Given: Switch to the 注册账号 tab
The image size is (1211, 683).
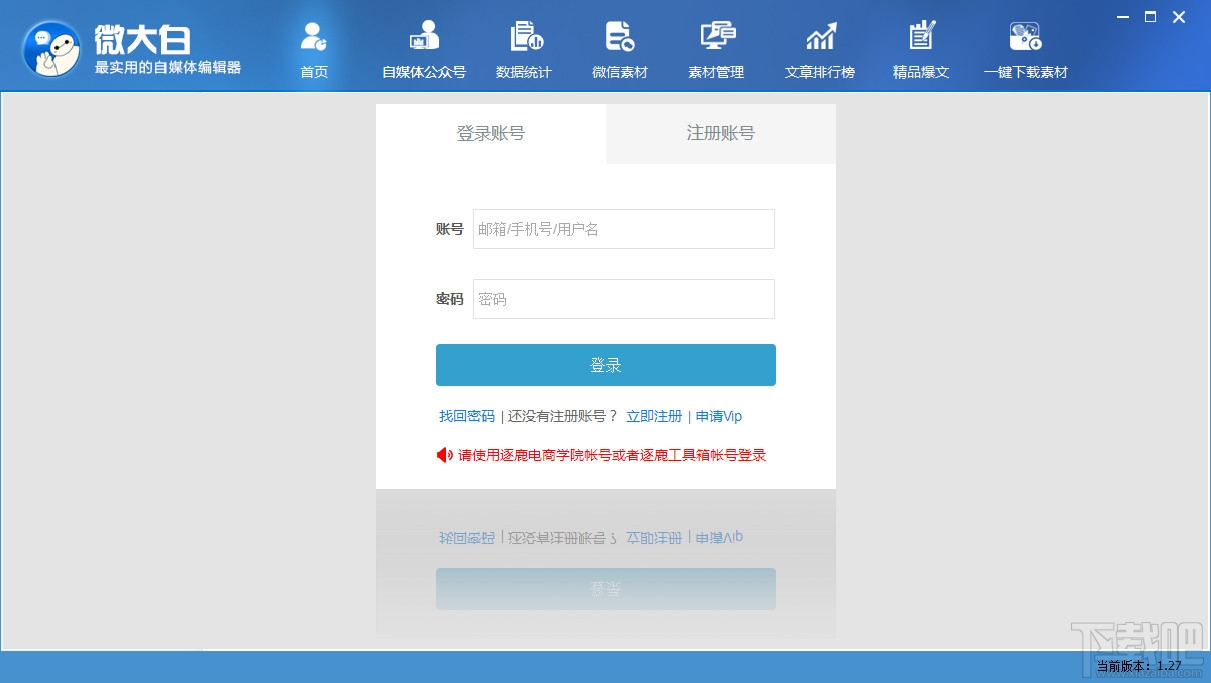Looking at the screenshot, I should tap(721, 133).
